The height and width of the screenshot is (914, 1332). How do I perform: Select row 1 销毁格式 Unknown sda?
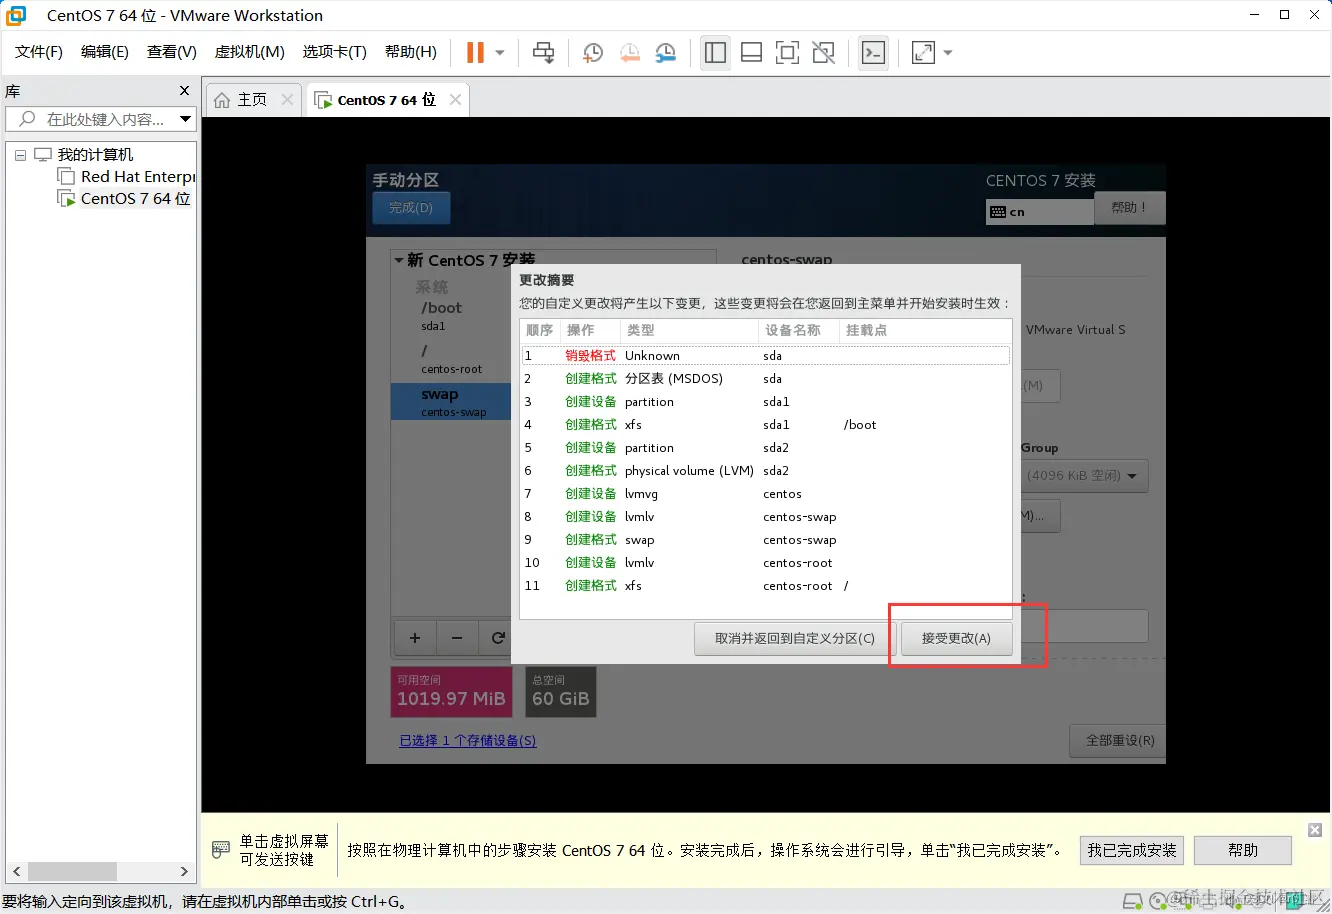coord(765,356)
